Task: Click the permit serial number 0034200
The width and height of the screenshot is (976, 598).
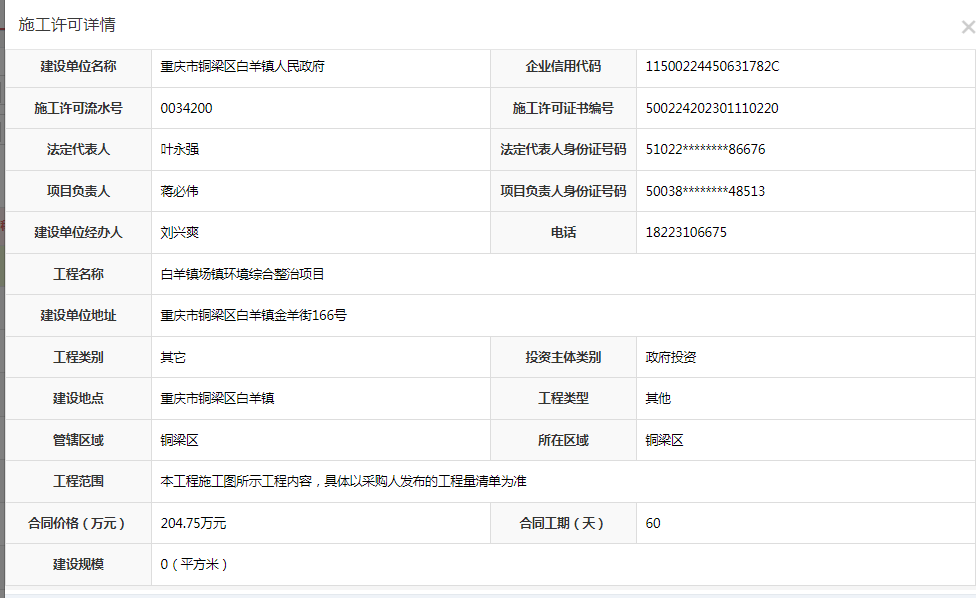Action: (186, 108)
